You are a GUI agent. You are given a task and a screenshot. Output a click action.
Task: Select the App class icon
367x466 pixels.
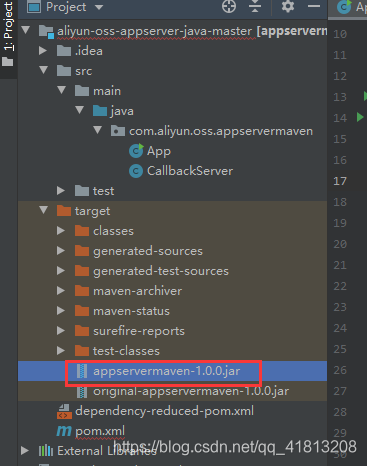pos(136,151)
